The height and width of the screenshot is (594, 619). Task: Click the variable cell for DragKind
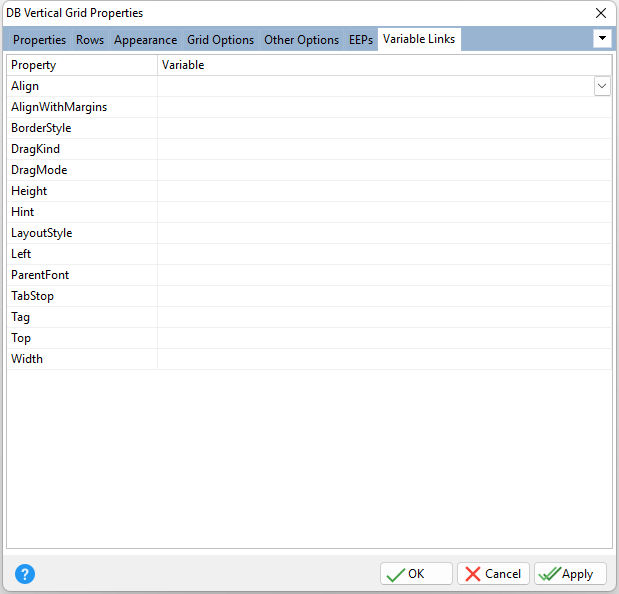[x=385, y=149]
